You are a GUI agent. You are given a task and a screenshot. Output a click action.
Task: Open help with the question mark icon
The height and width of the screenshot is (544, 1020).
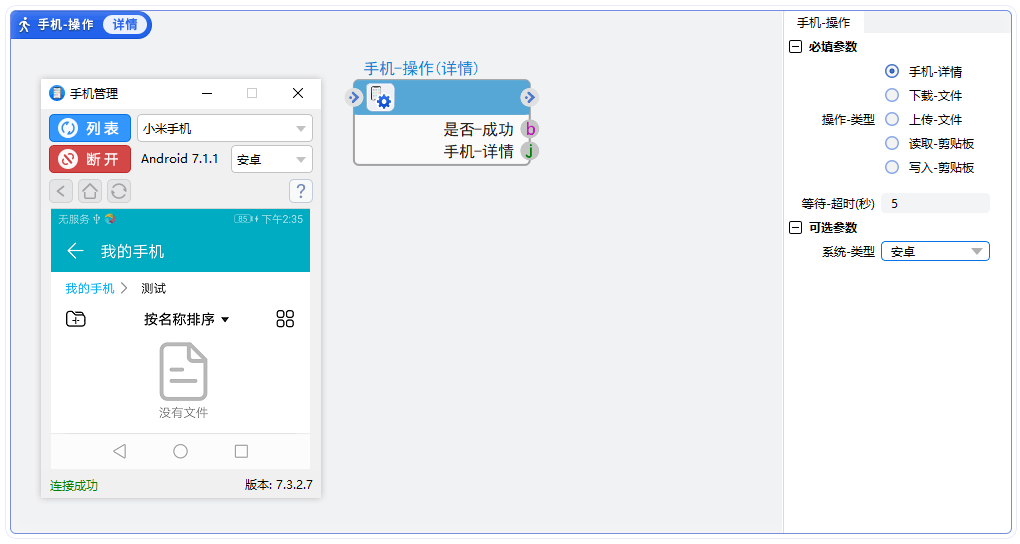pyautogui.click(x=300, y=191)
